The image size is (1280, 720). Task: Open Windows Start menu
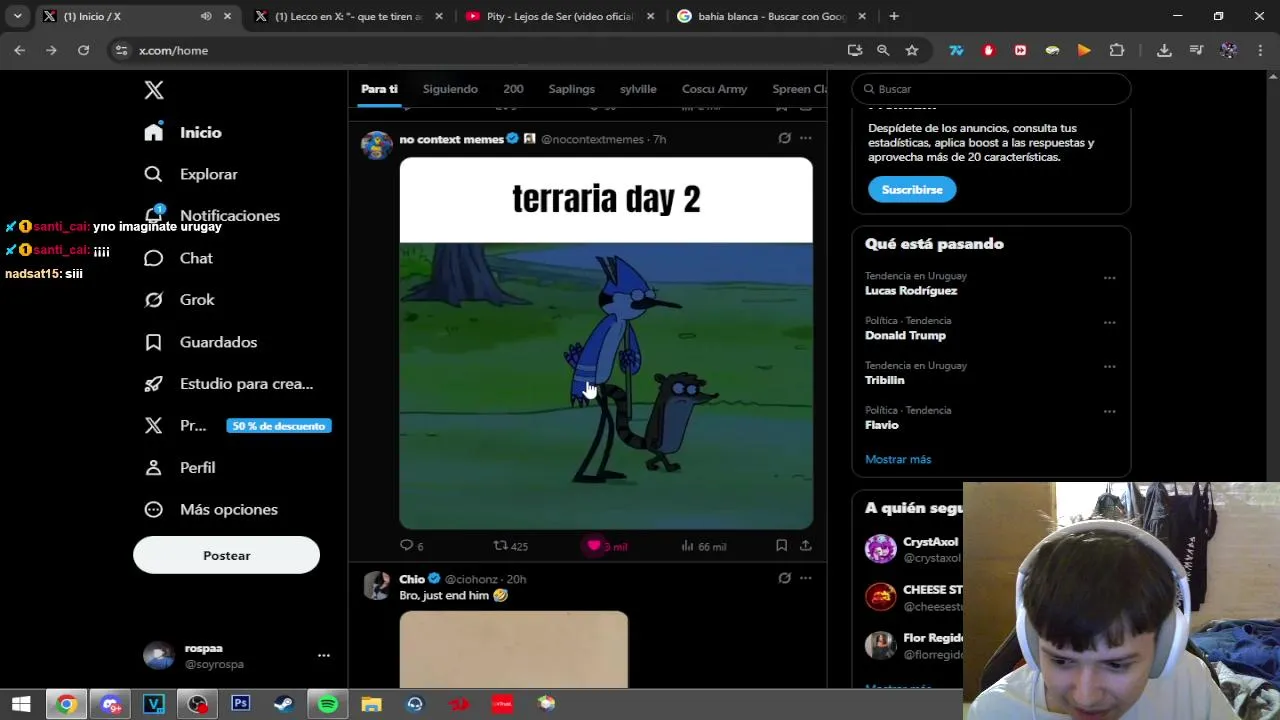point(20,704)
